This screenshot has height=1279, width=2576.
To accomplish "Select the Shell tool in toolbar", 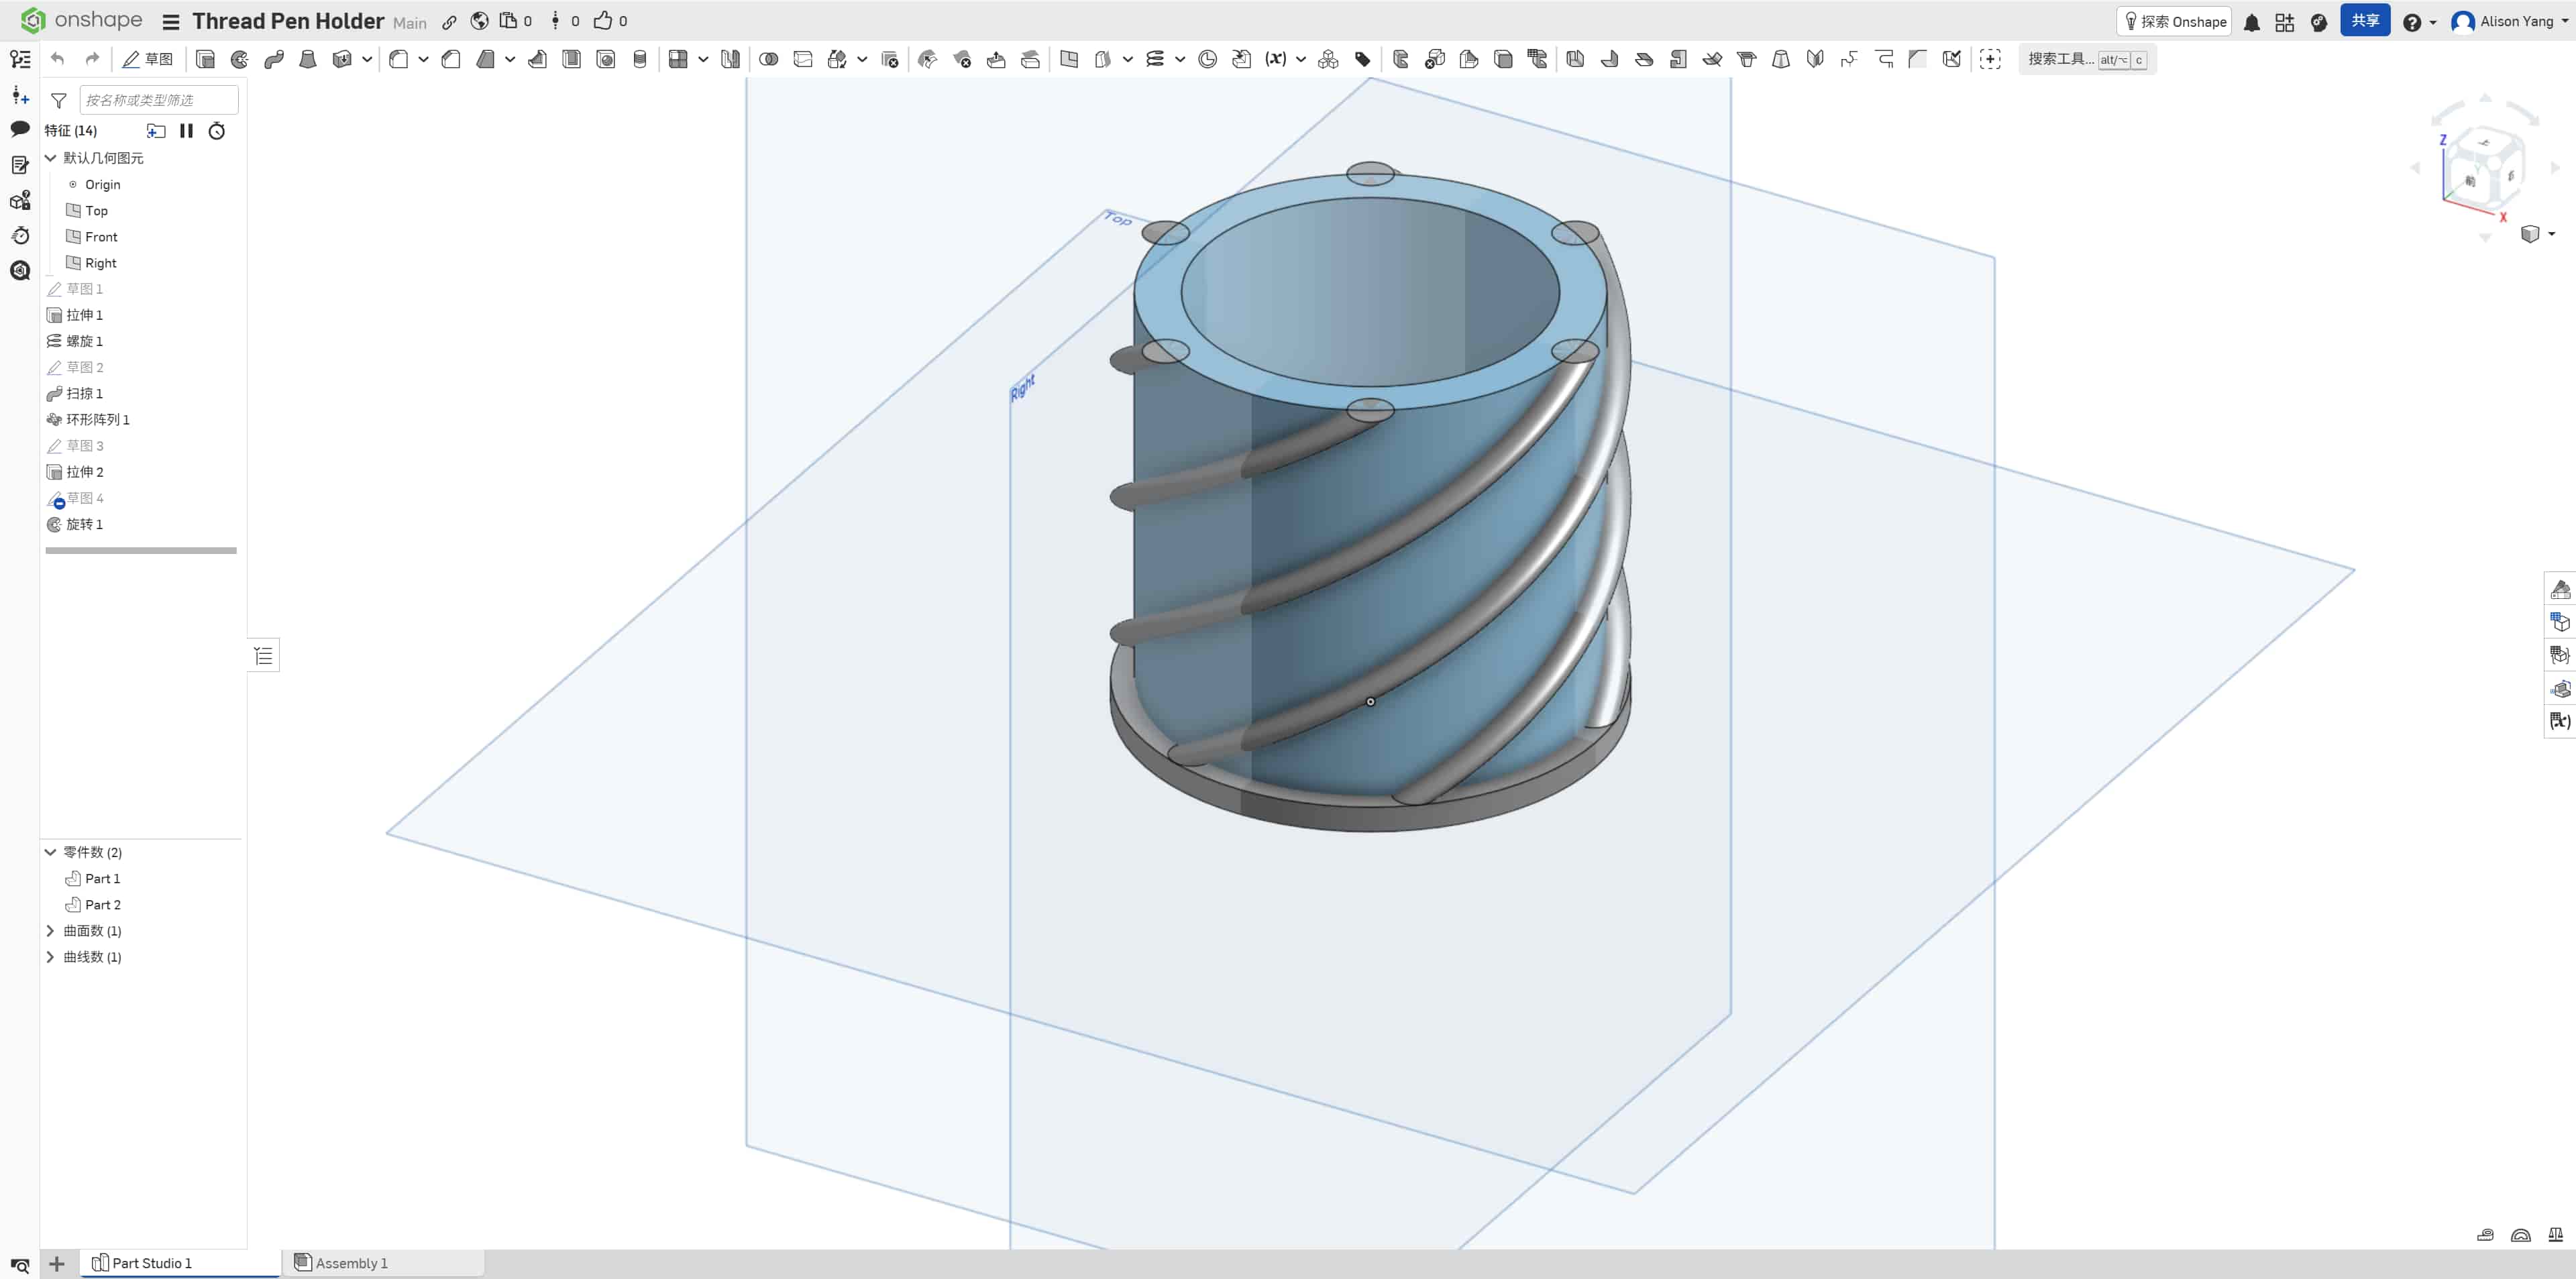I will (x=572, y=59).
